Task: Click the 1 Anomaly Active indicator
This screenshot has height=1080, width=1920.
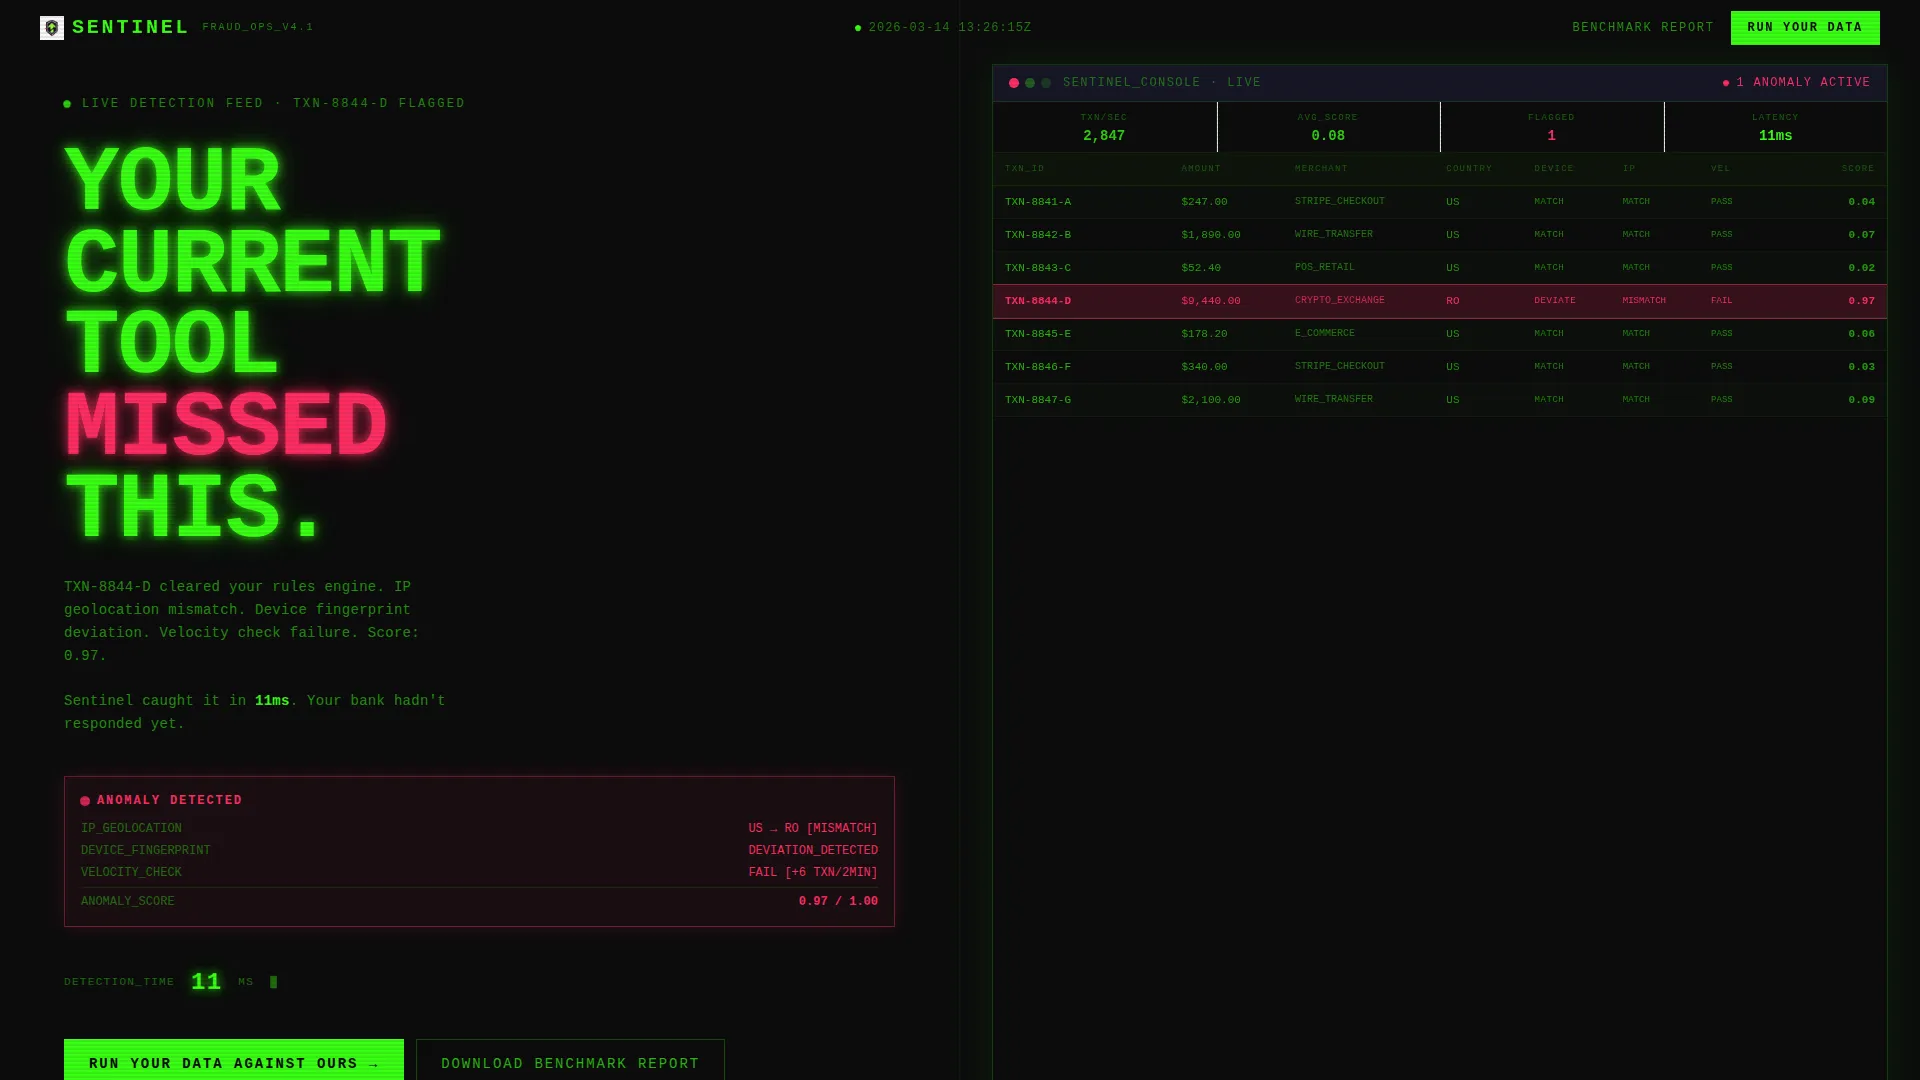Action: click(1796, 83)
